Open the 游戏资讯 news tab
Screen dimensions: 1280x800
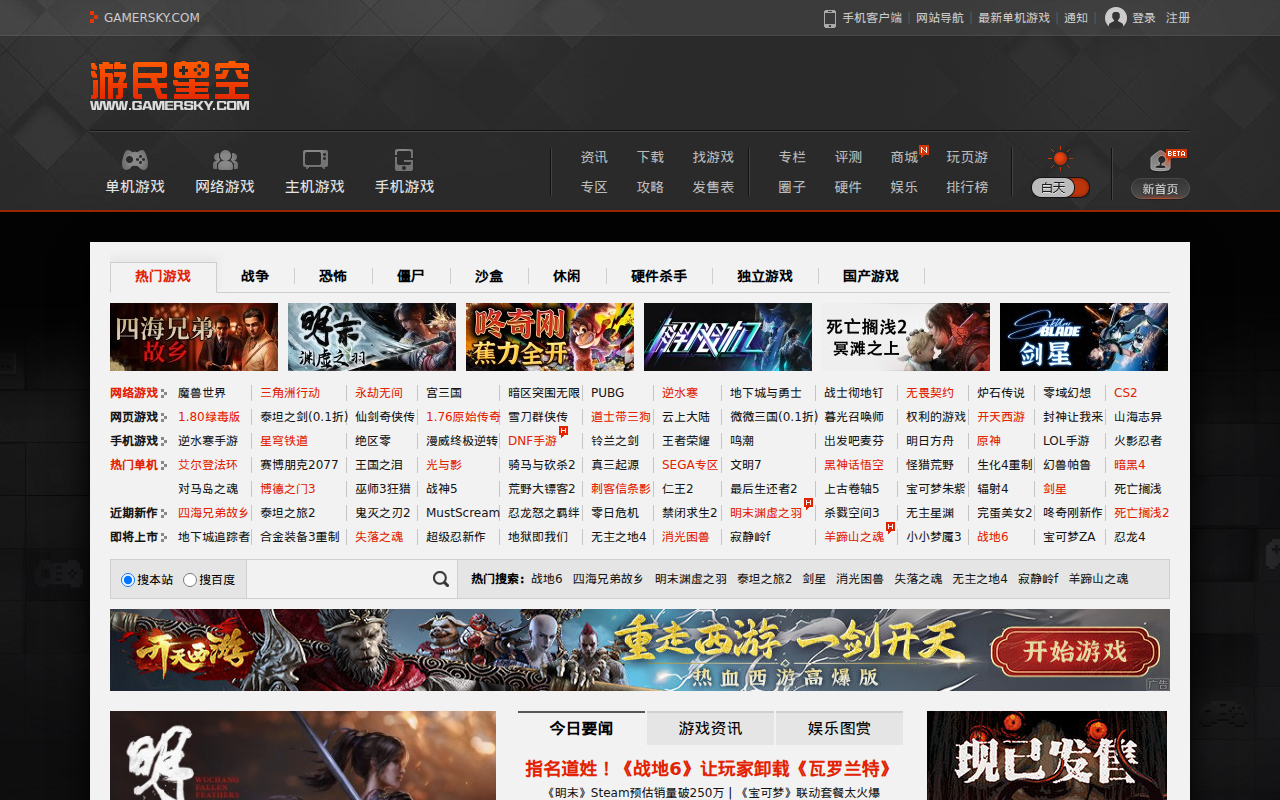point(710,728)
